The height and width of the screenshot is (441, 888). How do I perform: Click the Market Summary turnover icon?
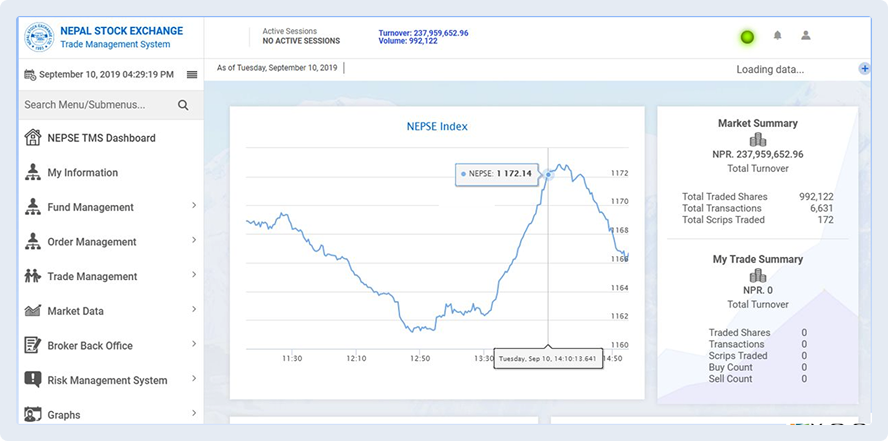[x=757, y=140]
